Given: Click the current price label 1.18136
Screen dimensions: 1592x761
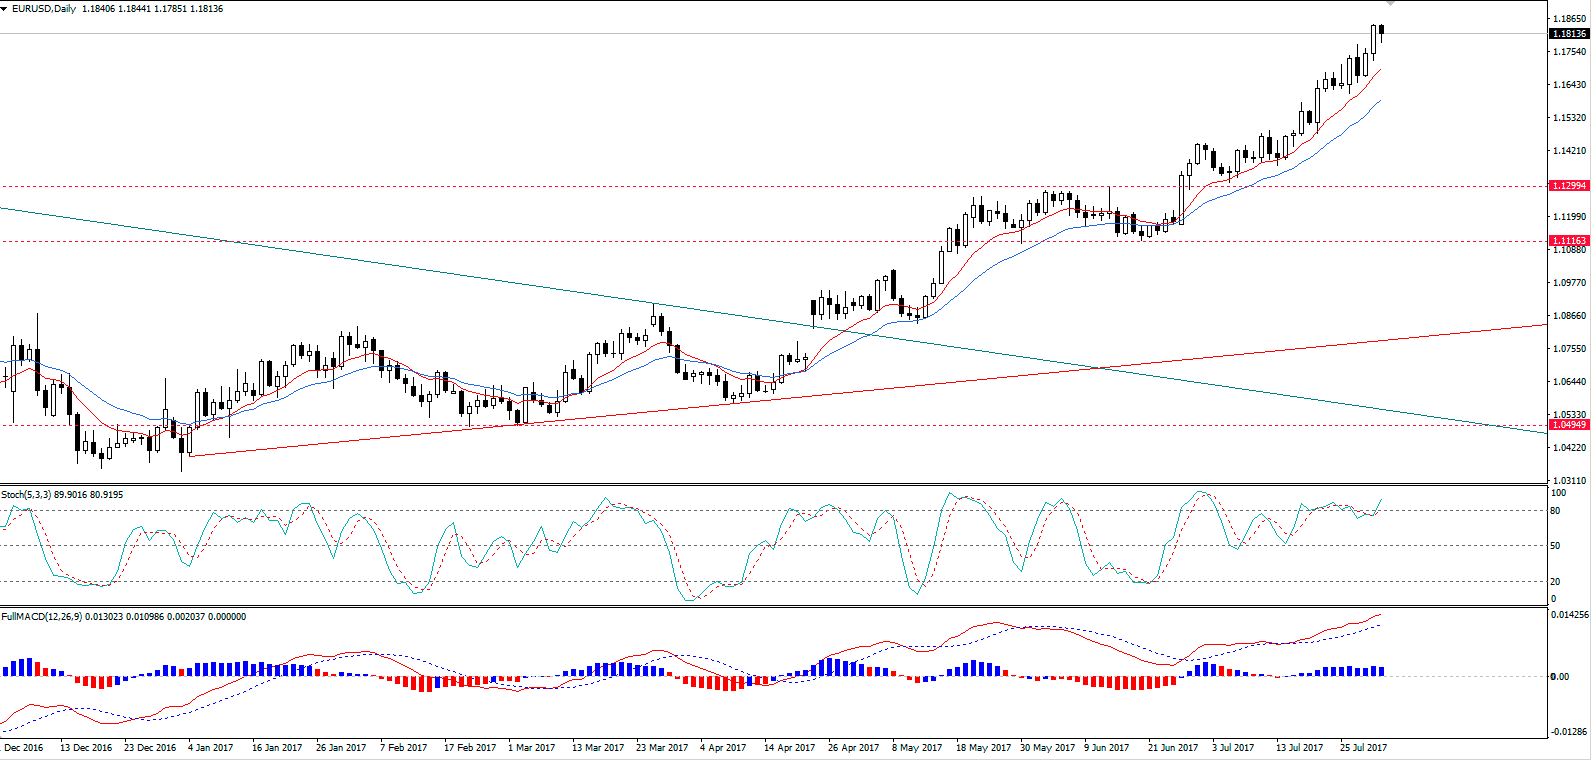Looking at the screenshot, I should [x=1569, y=34].
